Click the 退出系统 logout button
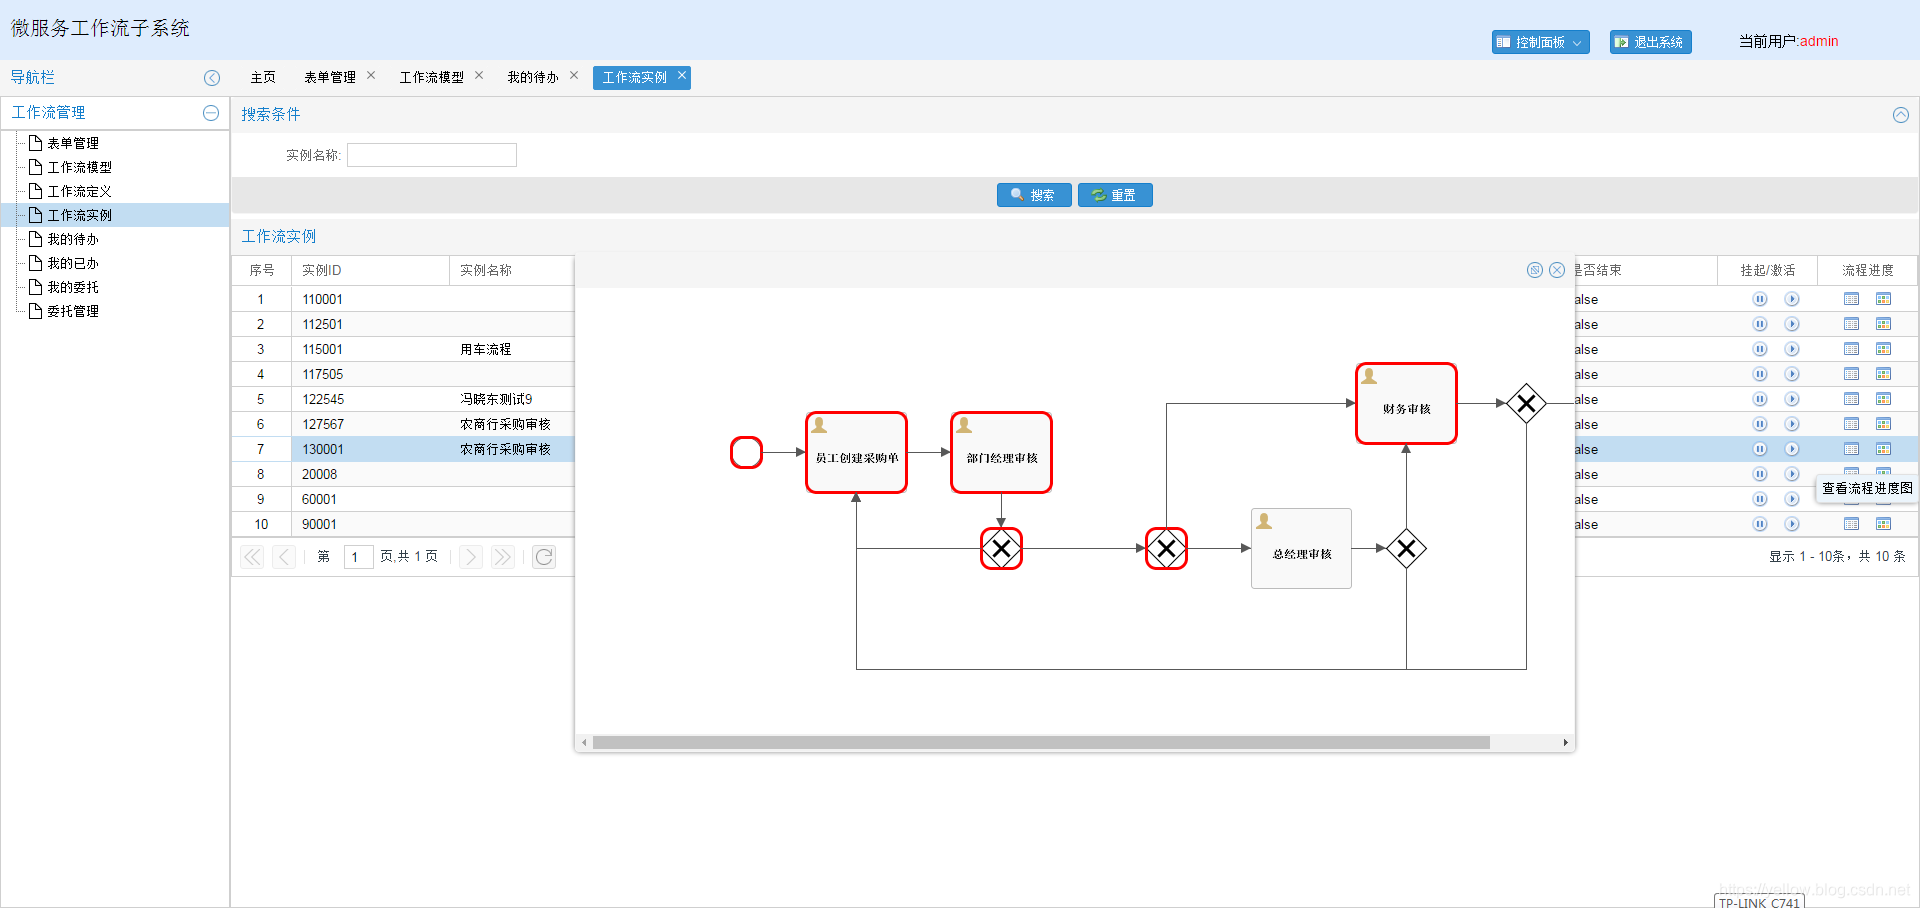Image resolution: width=1920 pixels, height=908 pixels. [x=1650, y=42]
